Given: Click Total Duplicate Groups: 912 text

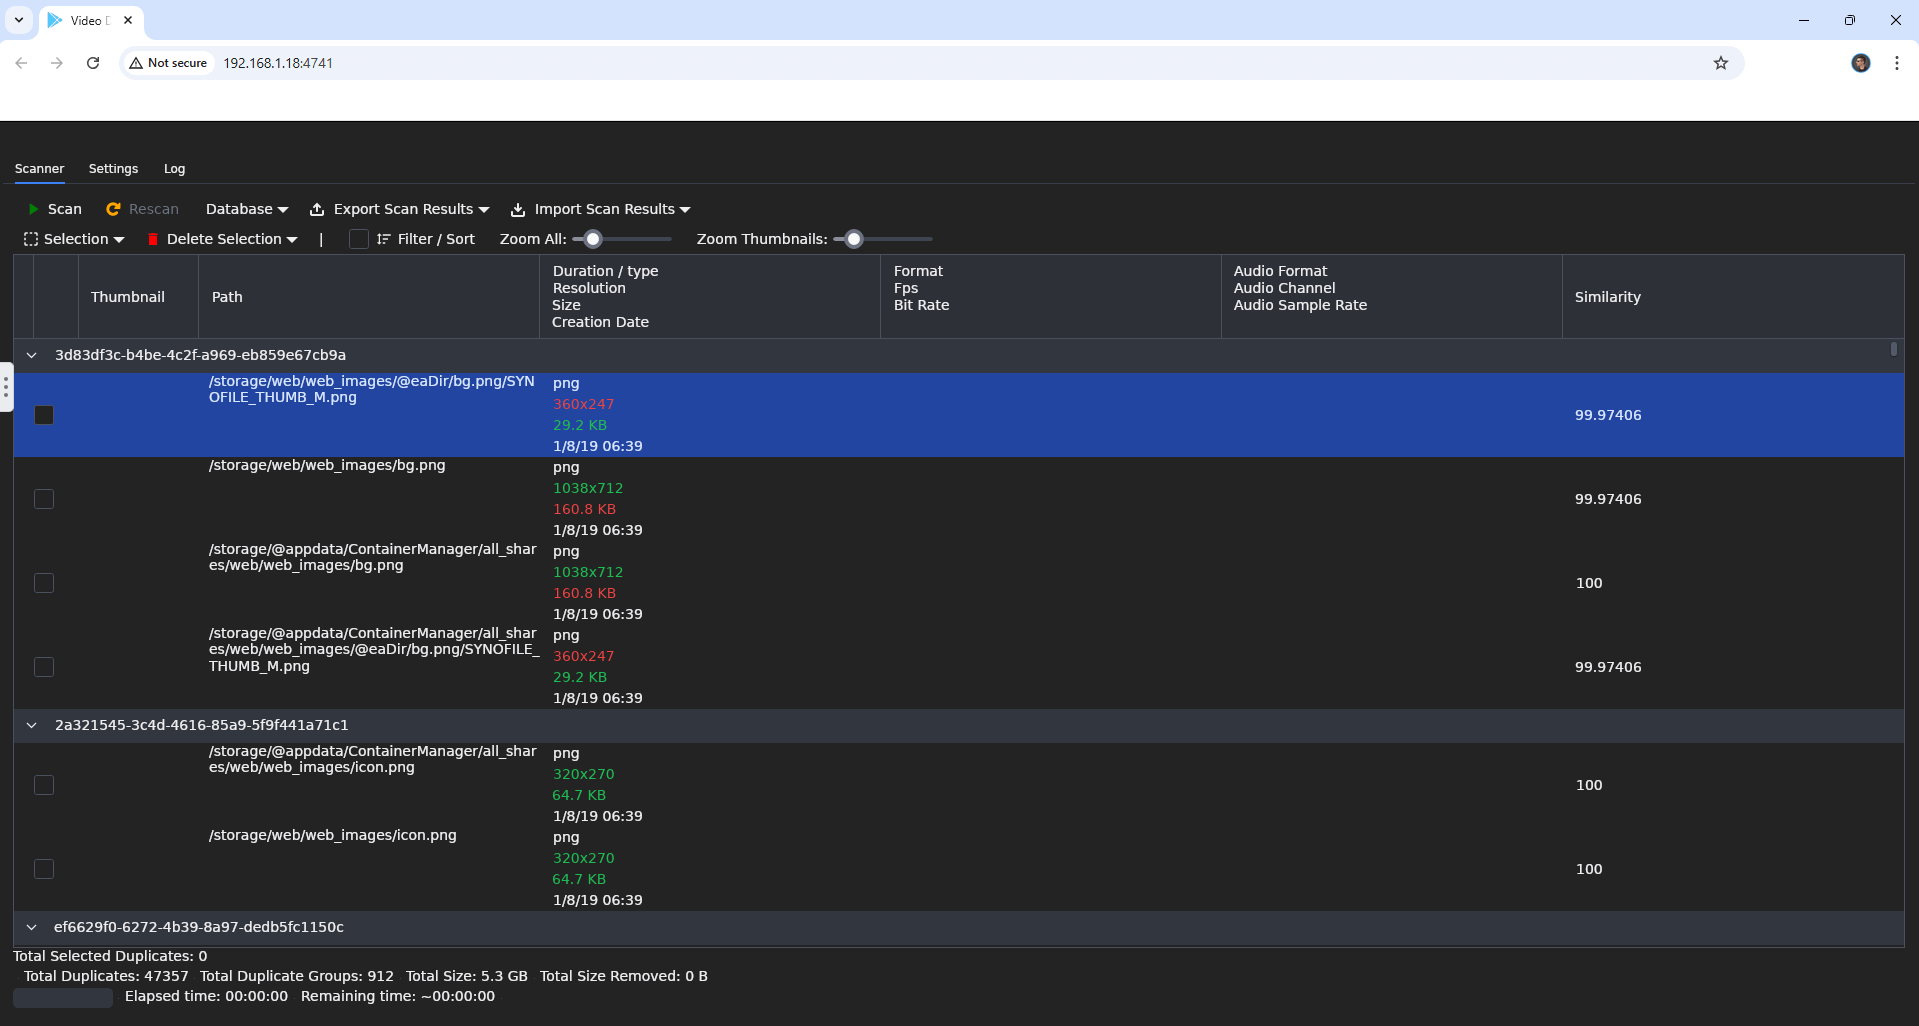Looking at the screenshot, I should pyautogui.click(x=297, y=976).
